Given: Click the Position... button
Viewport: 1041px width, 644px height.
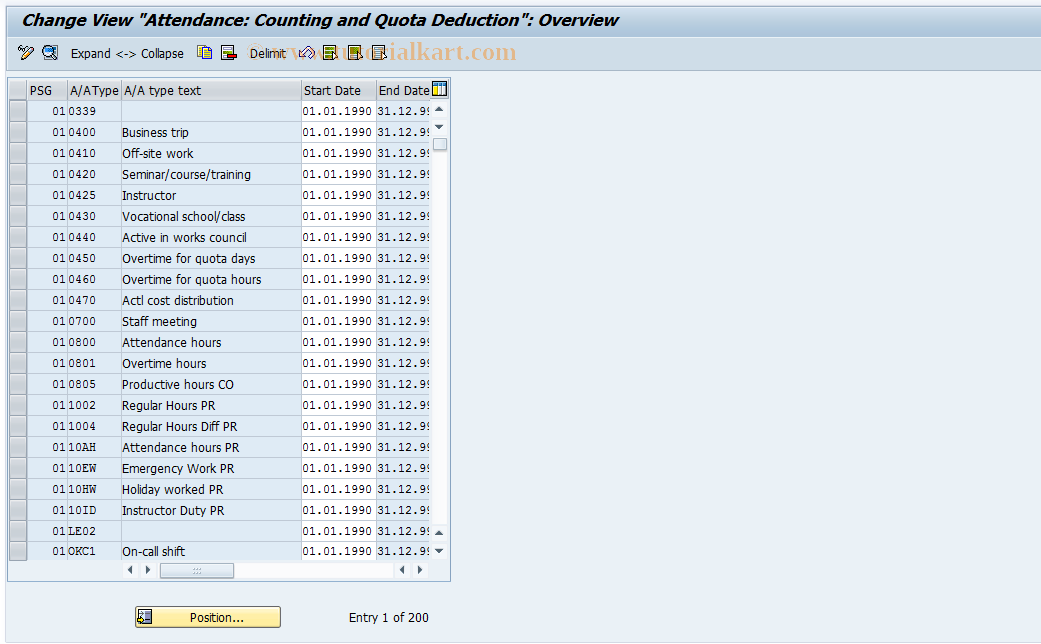Looking at the screenshot, I should (208, 617).
